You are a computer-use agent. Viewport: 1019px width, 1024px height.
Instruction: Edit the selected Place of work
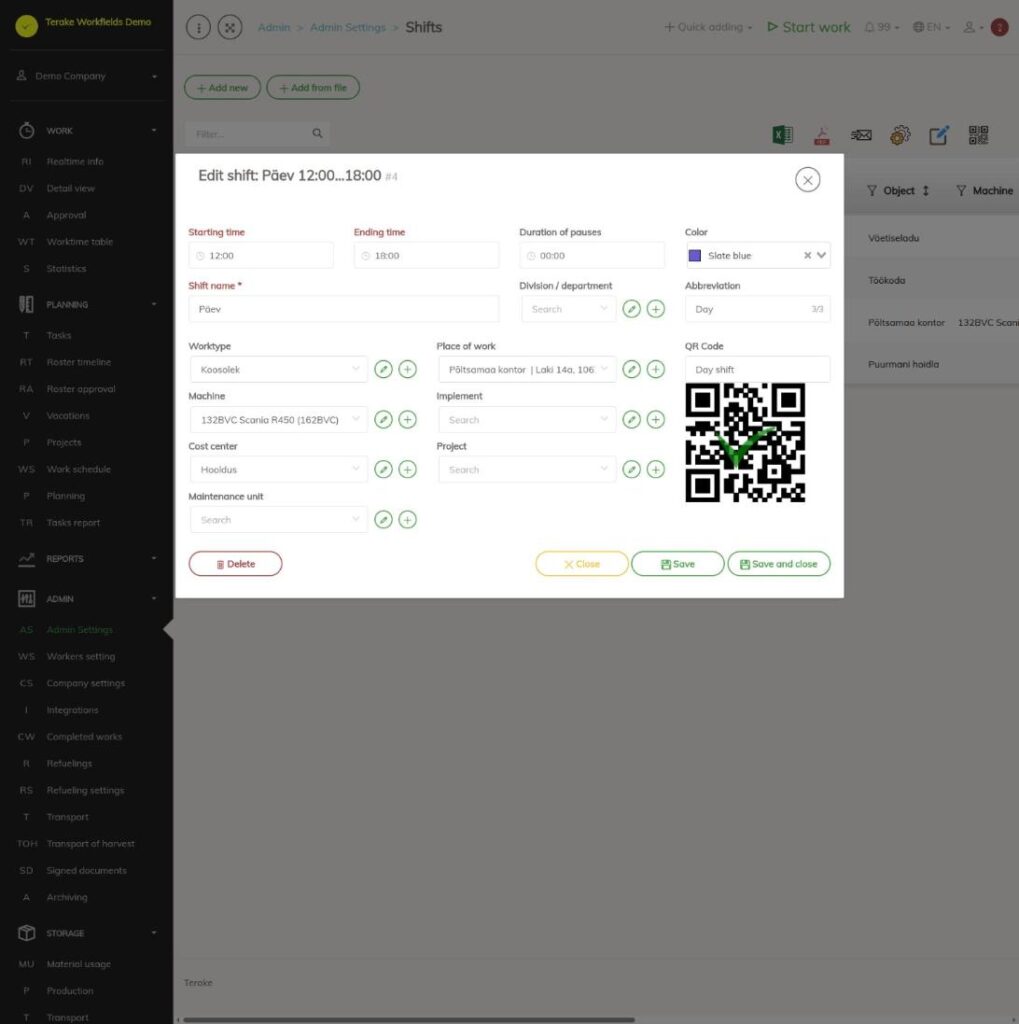pyautogui.click(x=632, y=370)
